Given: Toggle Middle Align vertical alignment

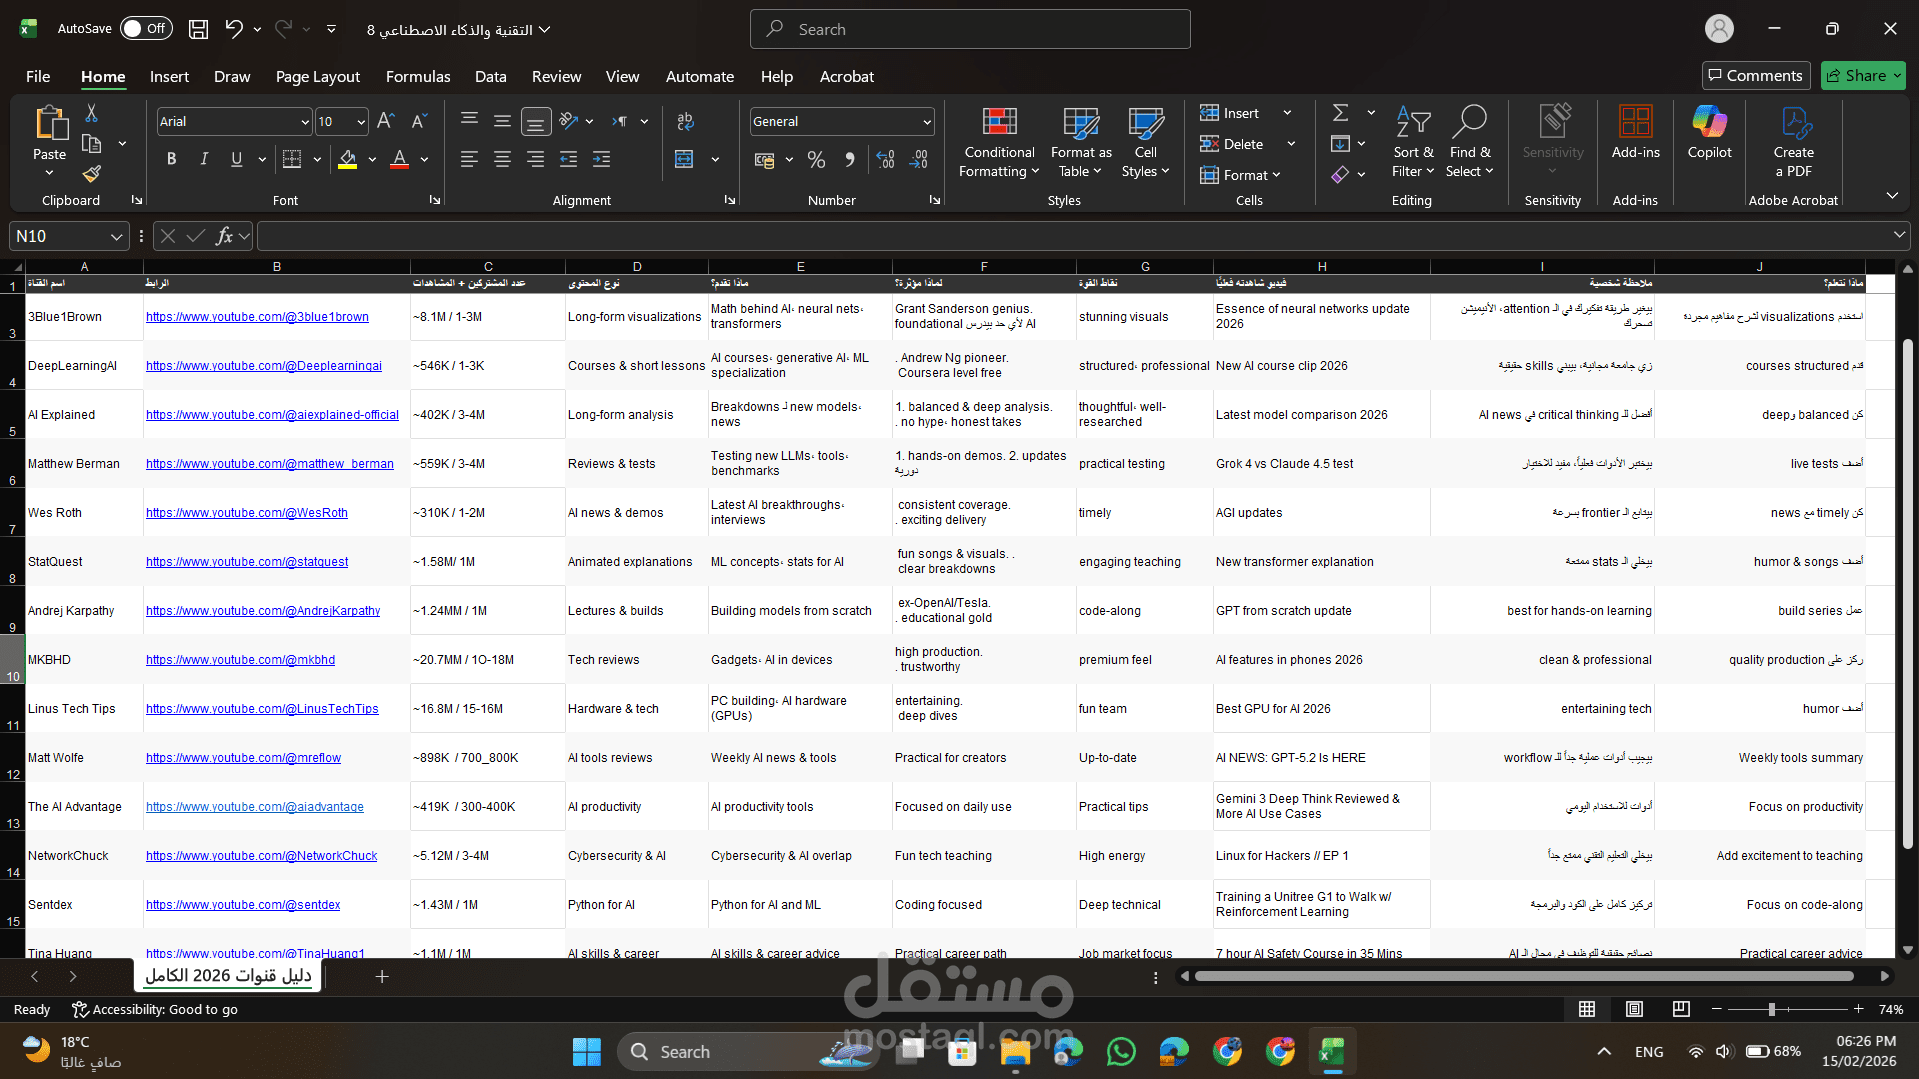Looking at the screenshot, I should tap(502, 121).
